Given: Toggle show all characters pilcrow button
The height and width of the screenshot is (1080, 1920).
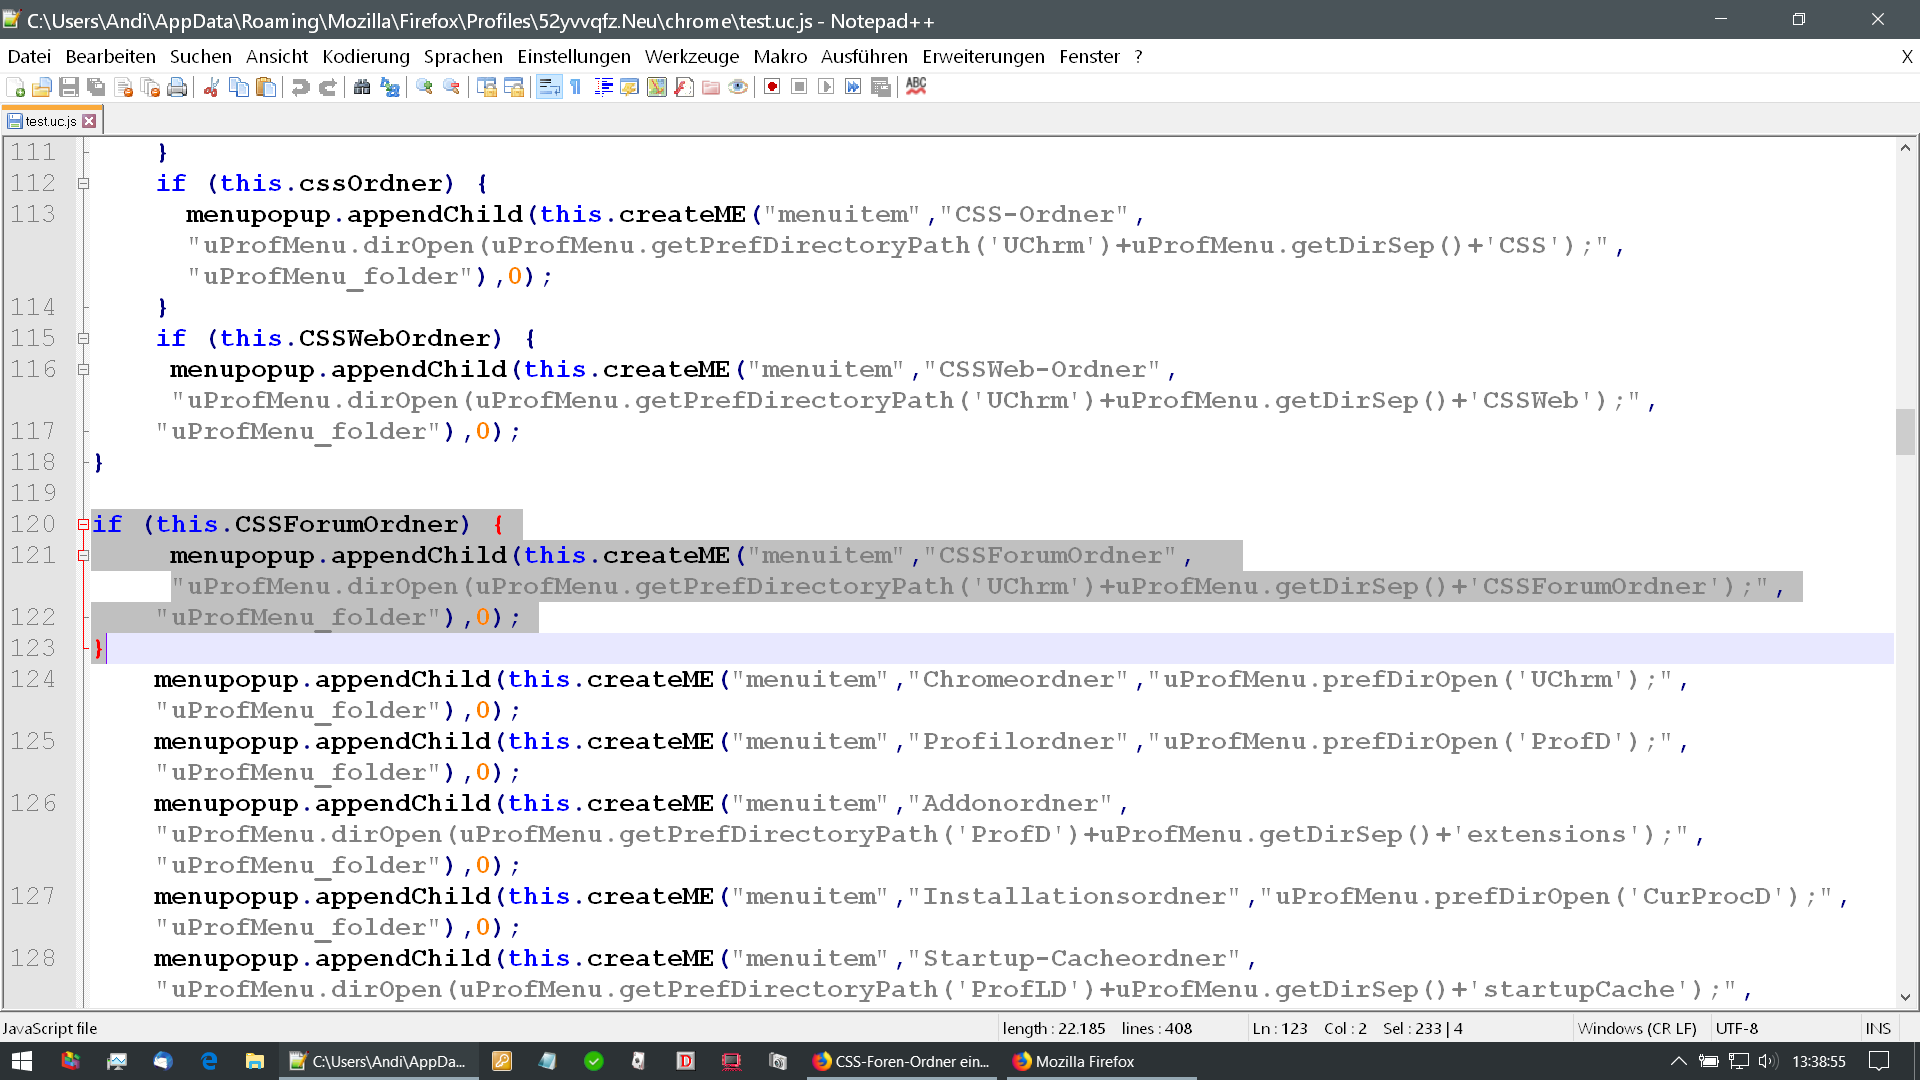Looking at the screenshot, I should click(576, 87).
